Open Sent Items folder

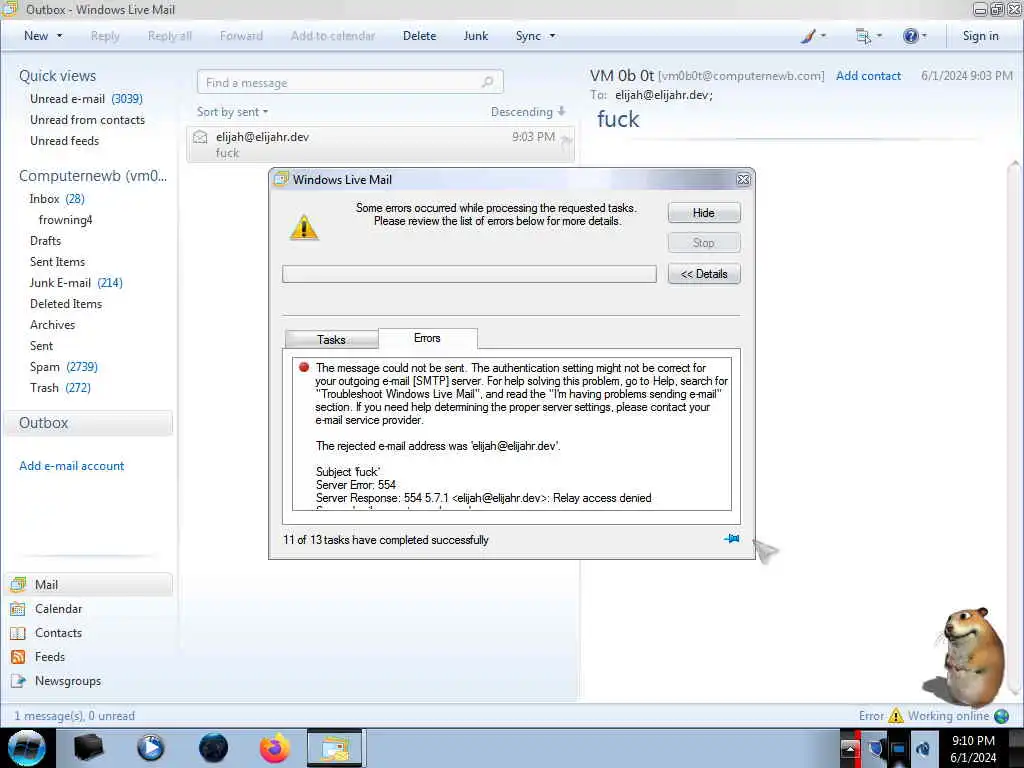coord(57,261)
